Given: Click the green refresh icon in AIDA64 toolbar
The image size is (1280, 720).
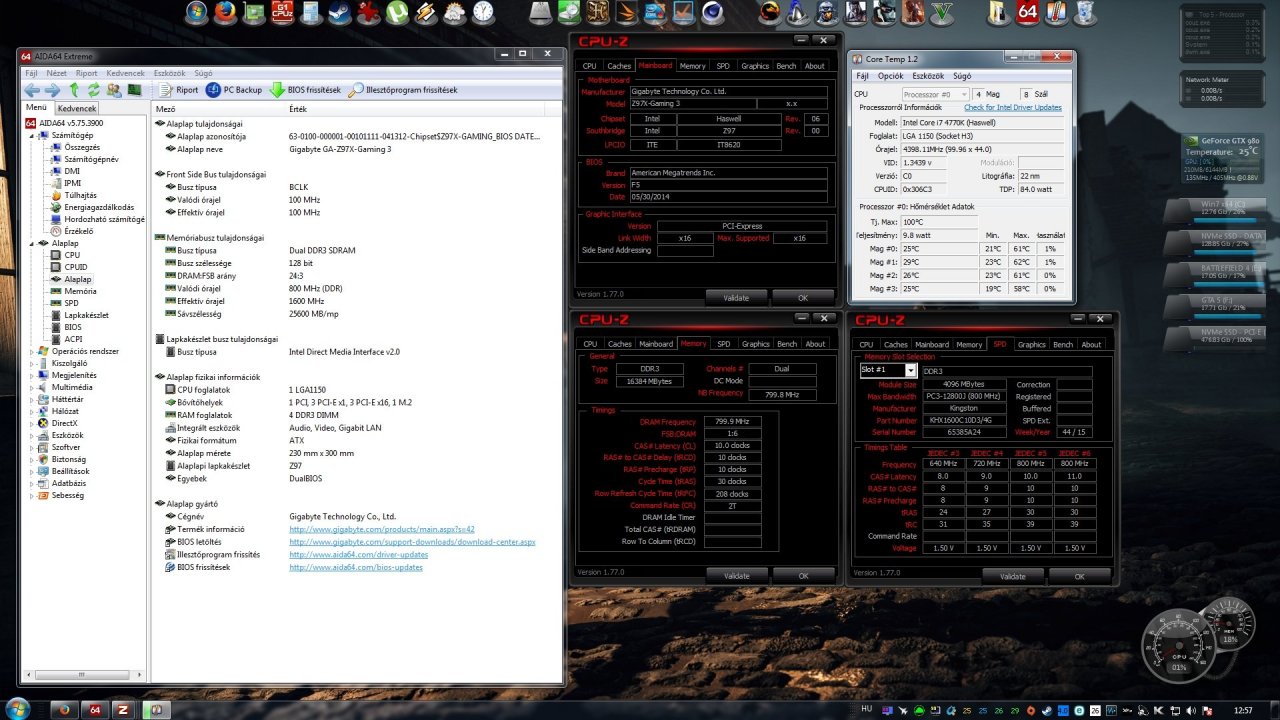Looking at the screenshot, I should point(94,90).
